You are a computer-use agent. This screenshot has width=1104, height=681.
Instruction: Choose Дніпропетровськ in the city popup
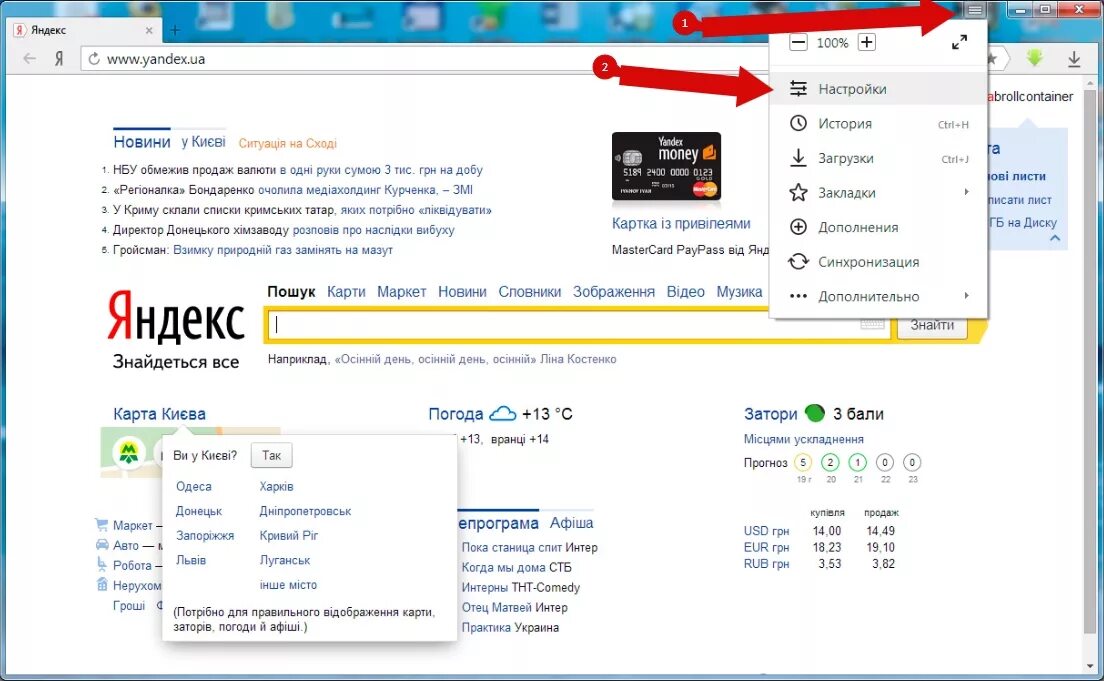point(305,511)
